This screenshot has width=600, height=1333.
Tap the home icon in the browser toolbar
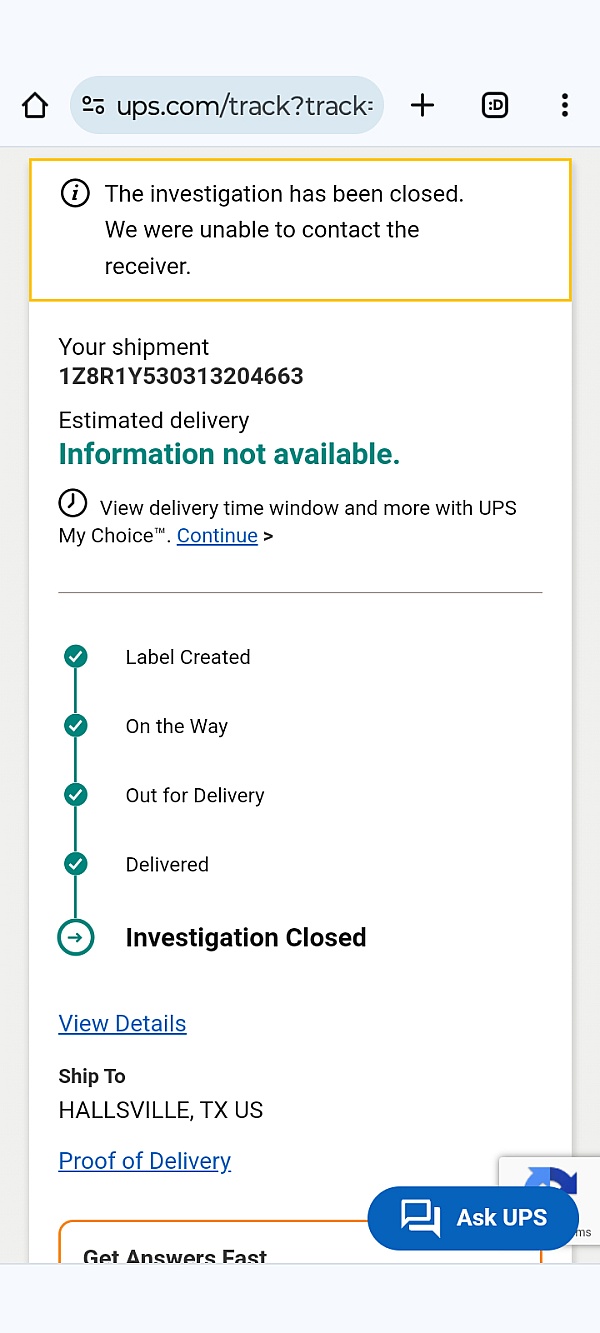tap(35, 104)
